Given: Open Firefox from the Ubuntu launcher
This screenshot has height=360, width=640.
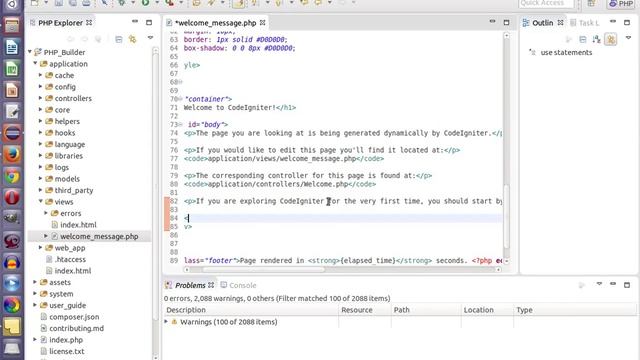Looking at the screenshot, I should click(x=12, y=155).
